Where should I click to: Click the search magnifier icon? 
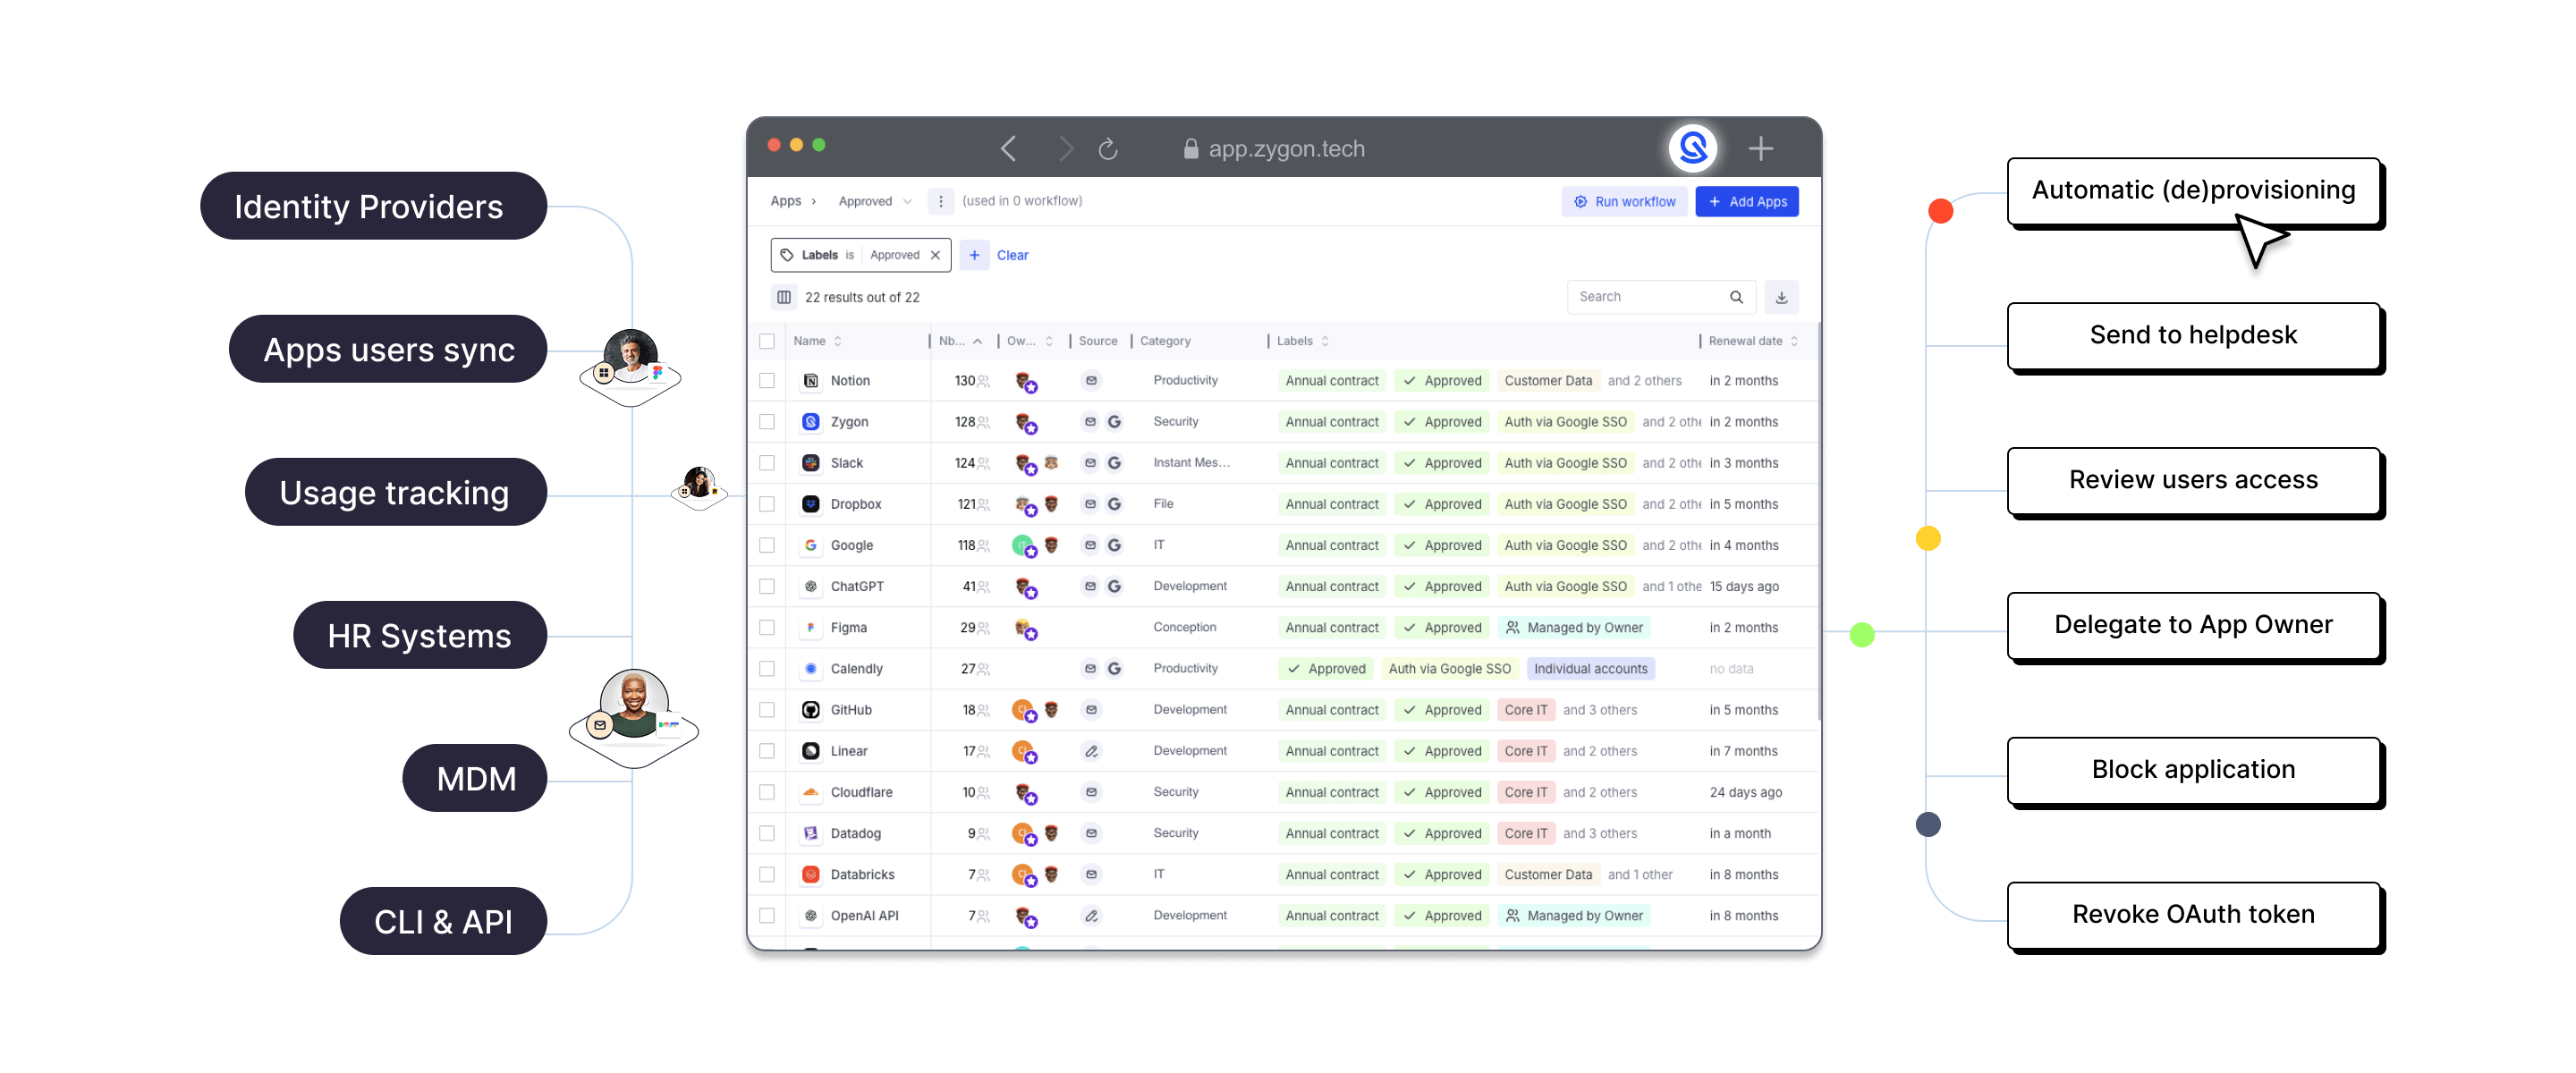1736,297
